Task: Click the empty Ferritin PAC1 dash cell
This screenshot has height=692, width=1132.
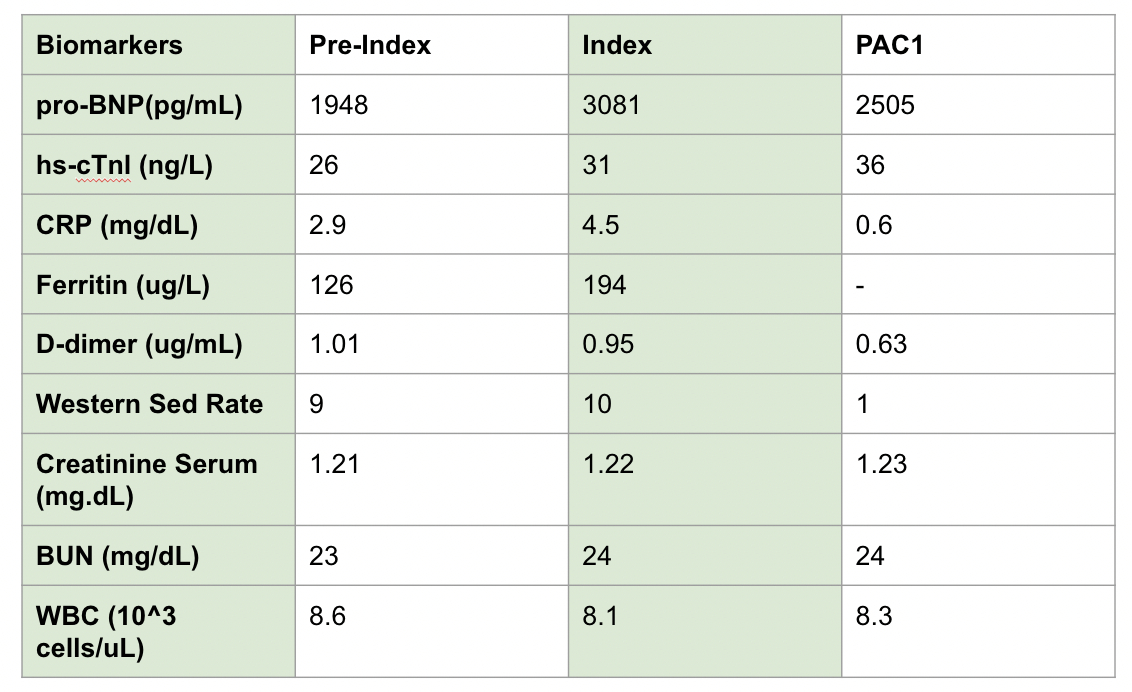Action: (x=860, y=286)
